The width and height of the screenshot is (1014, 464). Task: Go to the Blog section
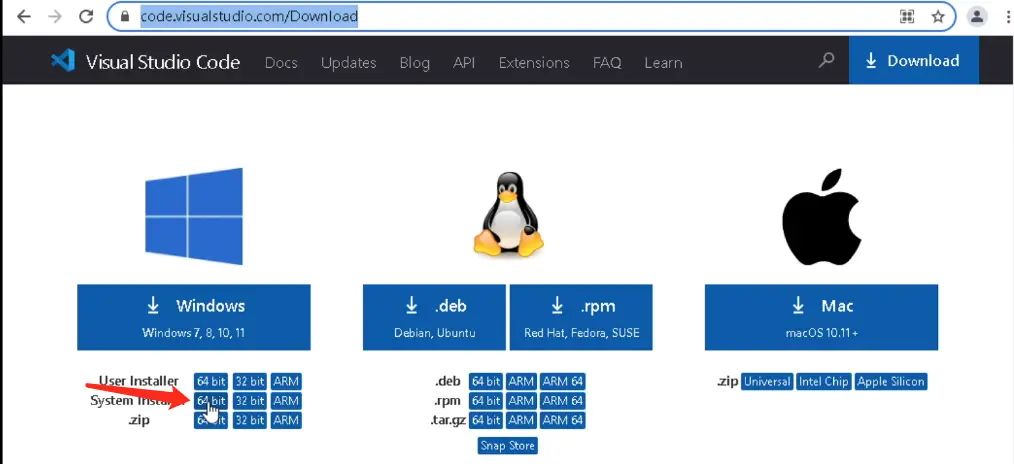click(x=415, y=63)
